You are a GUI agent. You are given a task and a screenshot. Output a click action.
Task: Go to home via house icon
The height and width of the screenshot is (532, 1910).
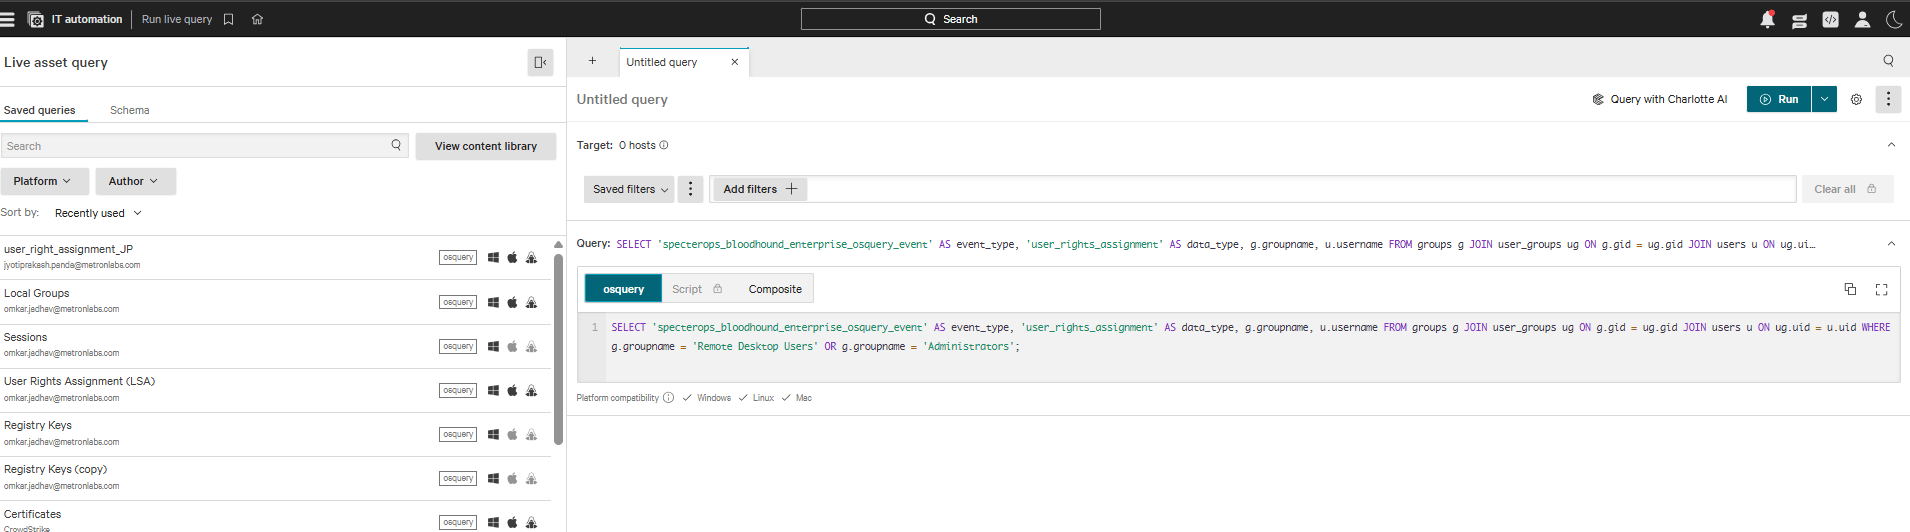tap(257, 19)
